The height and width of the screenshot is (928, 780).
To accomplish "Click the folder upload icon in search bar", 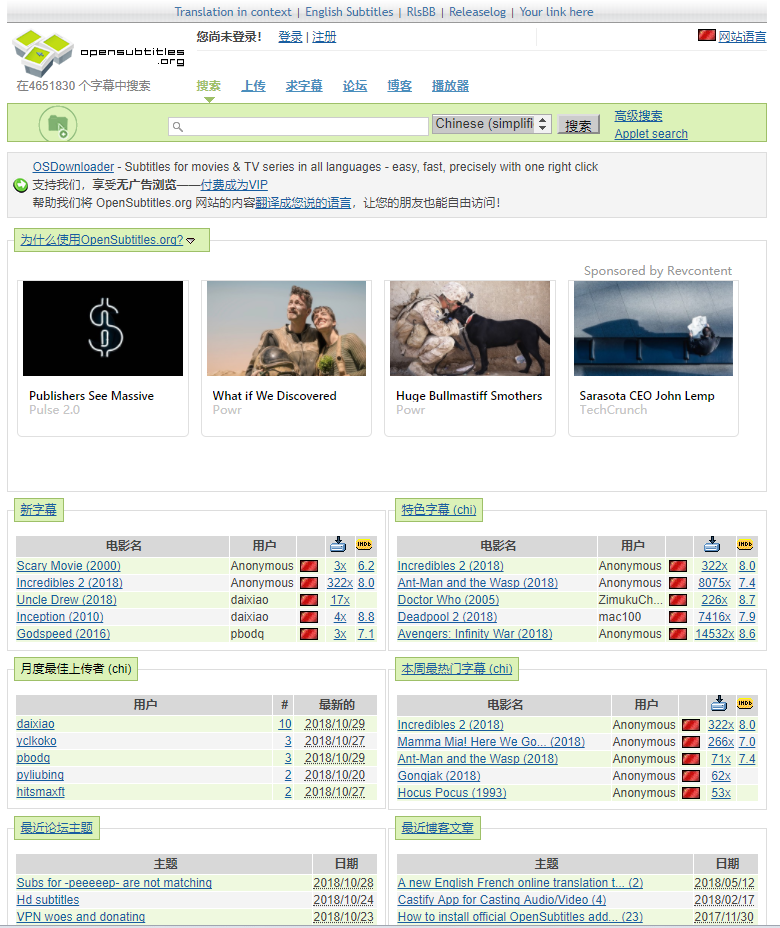I will (x=58, y=124).
